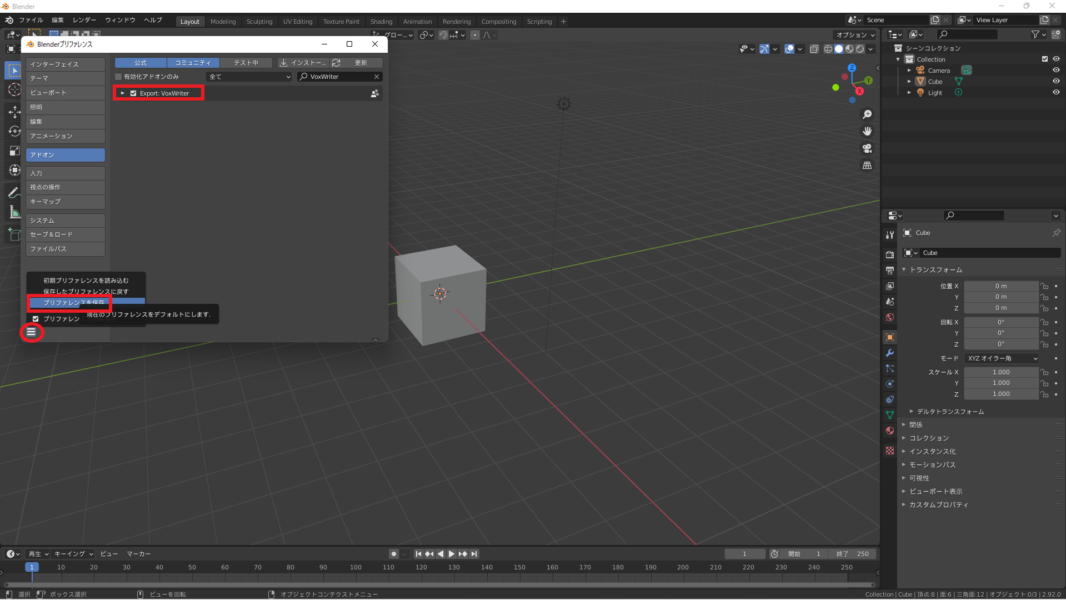
Task: Expand Camera in the outliner
Action: (x=910, y=70)
